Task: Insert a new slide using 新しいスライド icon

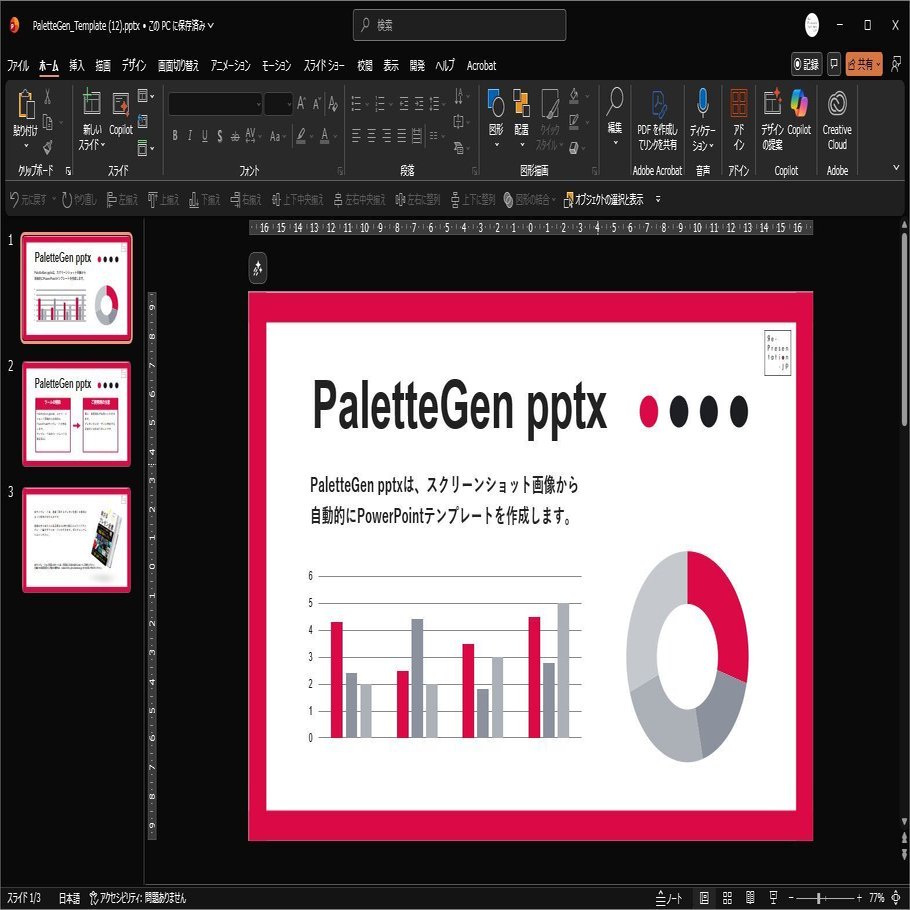Action: [x=92, y=103]
